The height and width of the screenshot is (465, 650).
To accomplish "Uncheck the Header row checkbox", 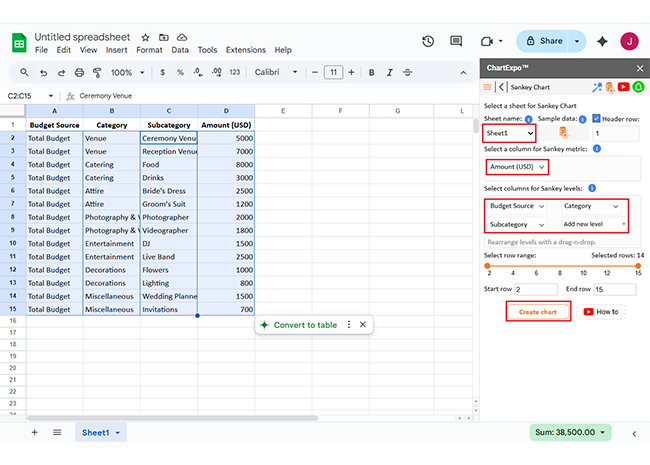I will tap(597, 118).
